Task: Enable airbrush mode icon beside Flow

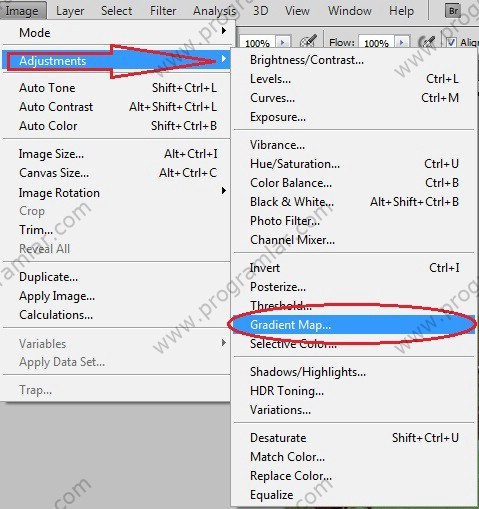Action: tap(427, 42)
